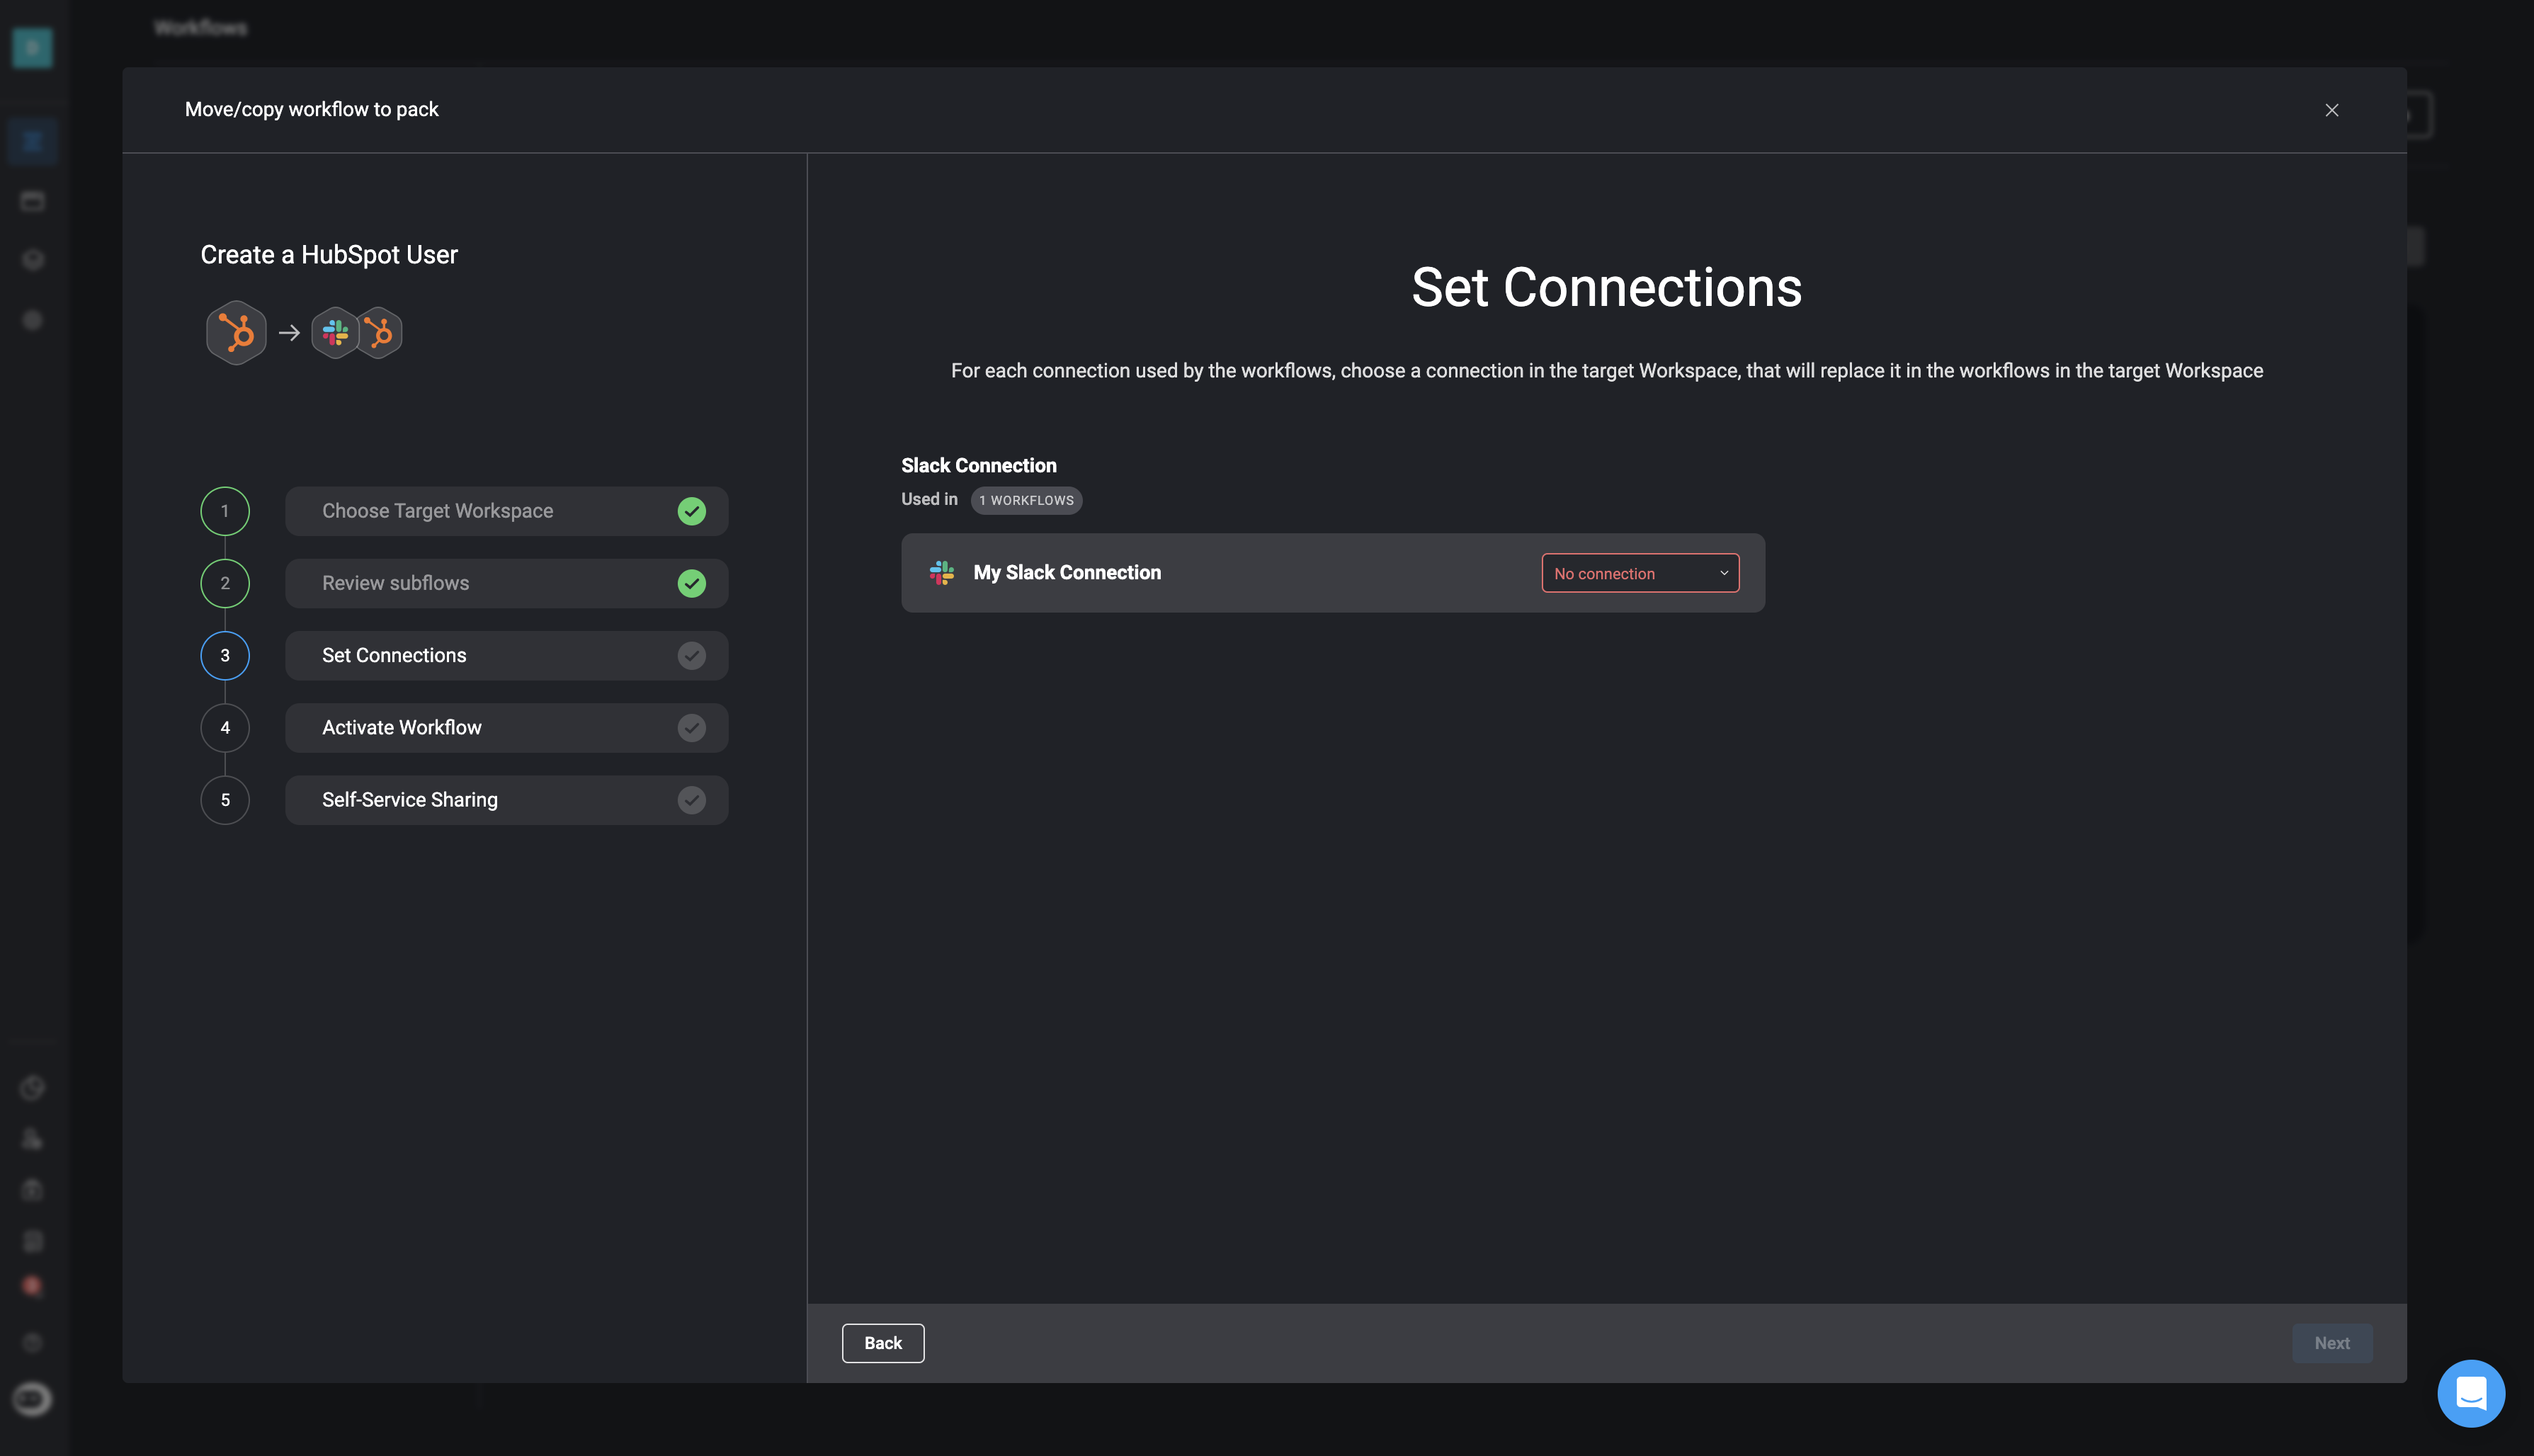Click step number 4 circle
The height and width of the screenshot is (1456, 2534).
(225, 727)
